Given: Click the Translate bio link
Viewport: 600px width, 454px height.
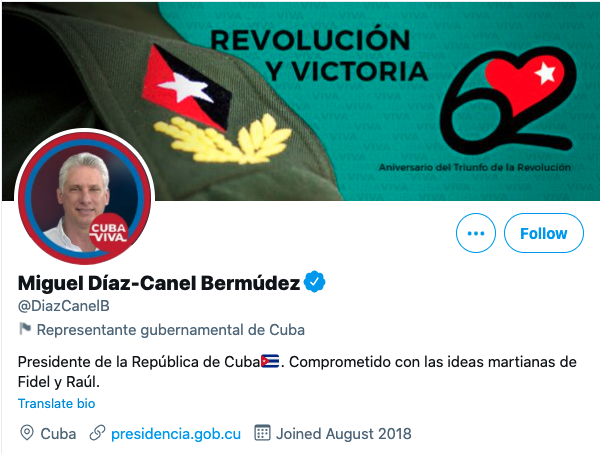Looking at the screenshot, I should pyautogui.click(x=57, y=403).
